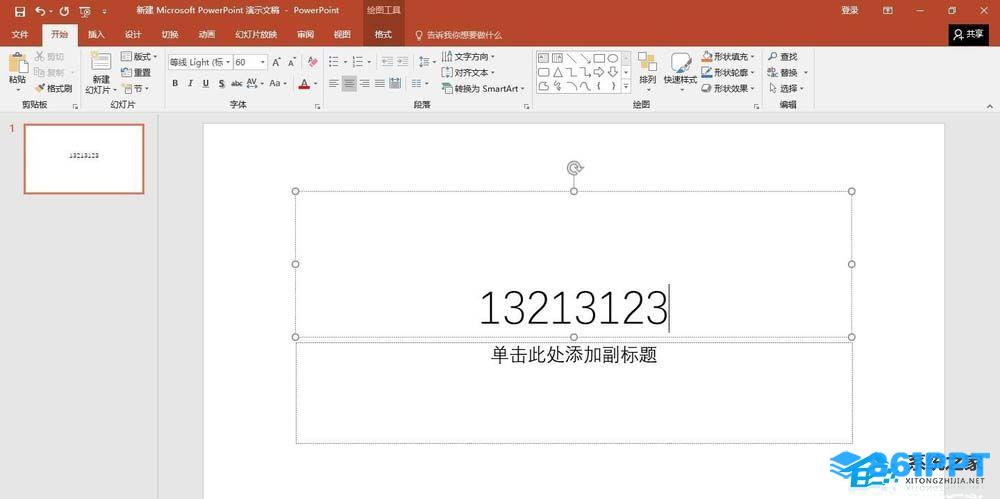Switch to Slide Show (幻灯片放映) tab
Image resolution: width=1000 pixels, height=499 pixels.
click(x=256, y=34)
